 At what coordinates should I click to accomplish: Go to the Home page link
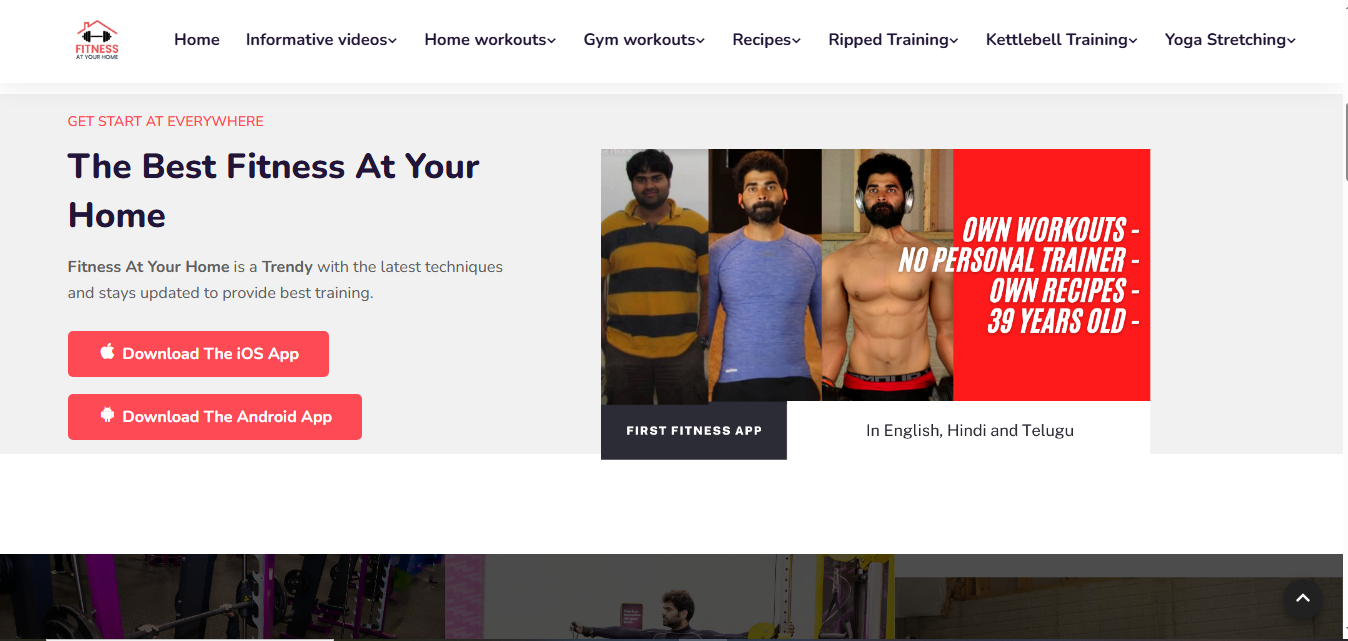click(197, 40)
